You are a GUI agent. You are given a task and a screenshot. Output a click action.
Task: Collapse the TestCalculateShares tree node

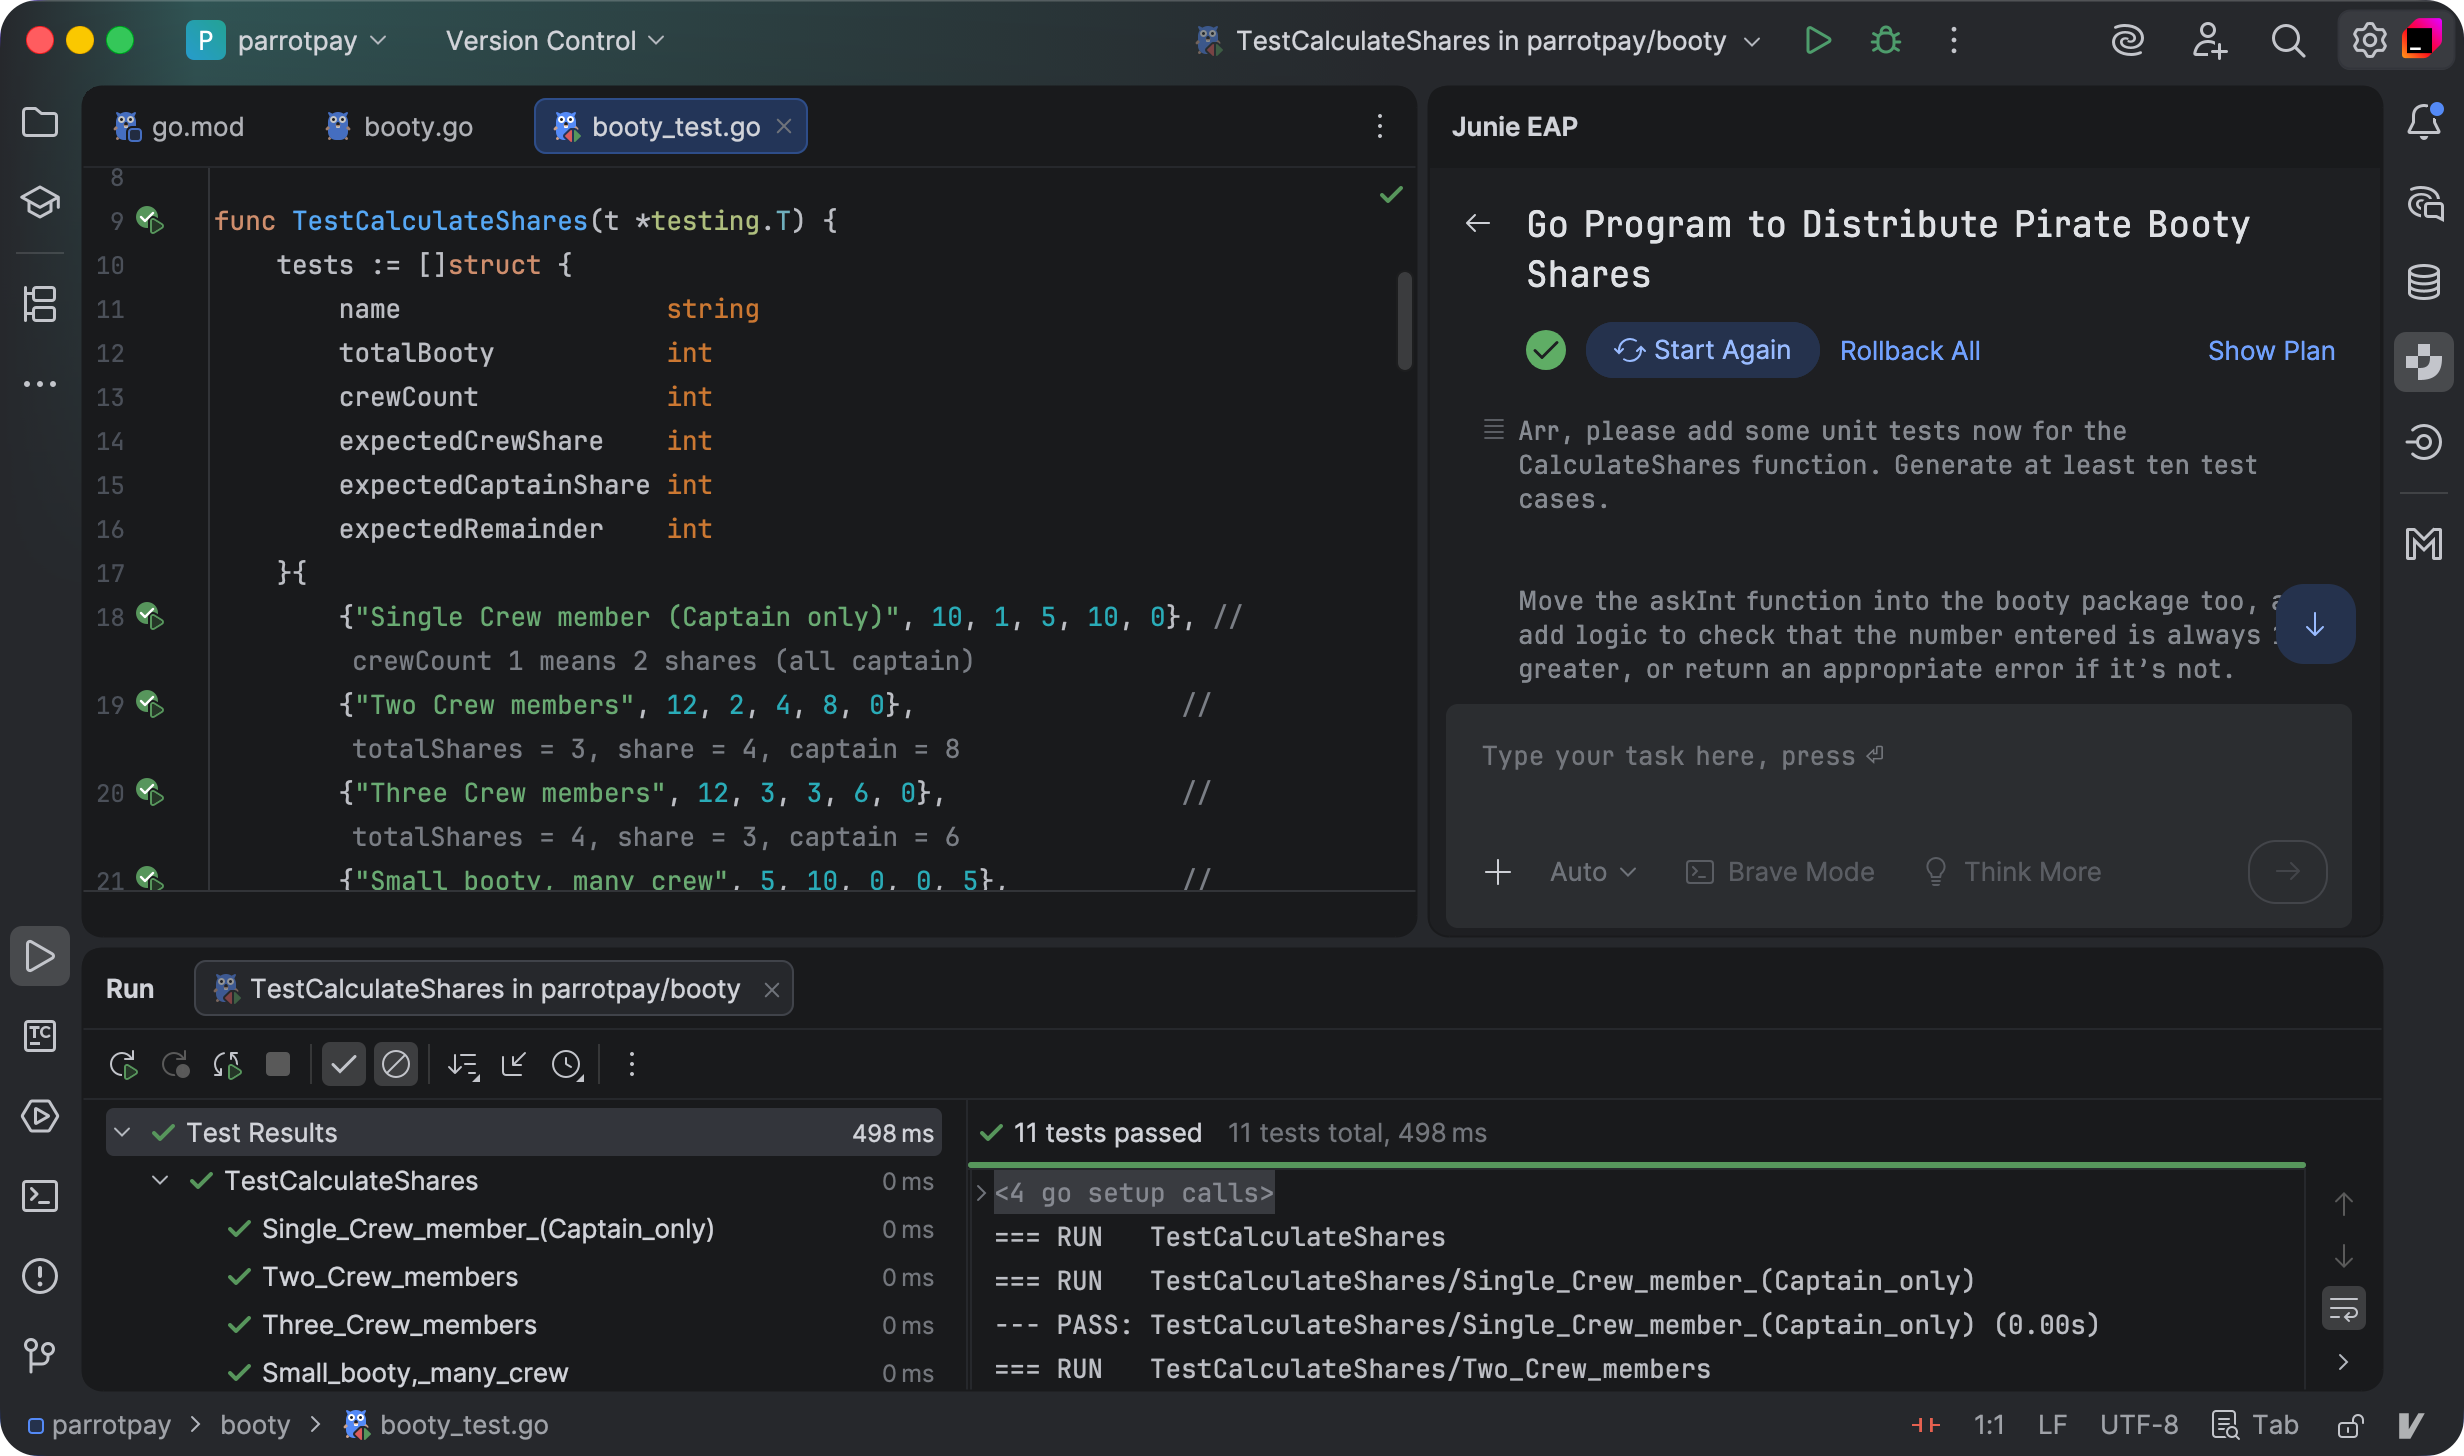[160, 1181]
